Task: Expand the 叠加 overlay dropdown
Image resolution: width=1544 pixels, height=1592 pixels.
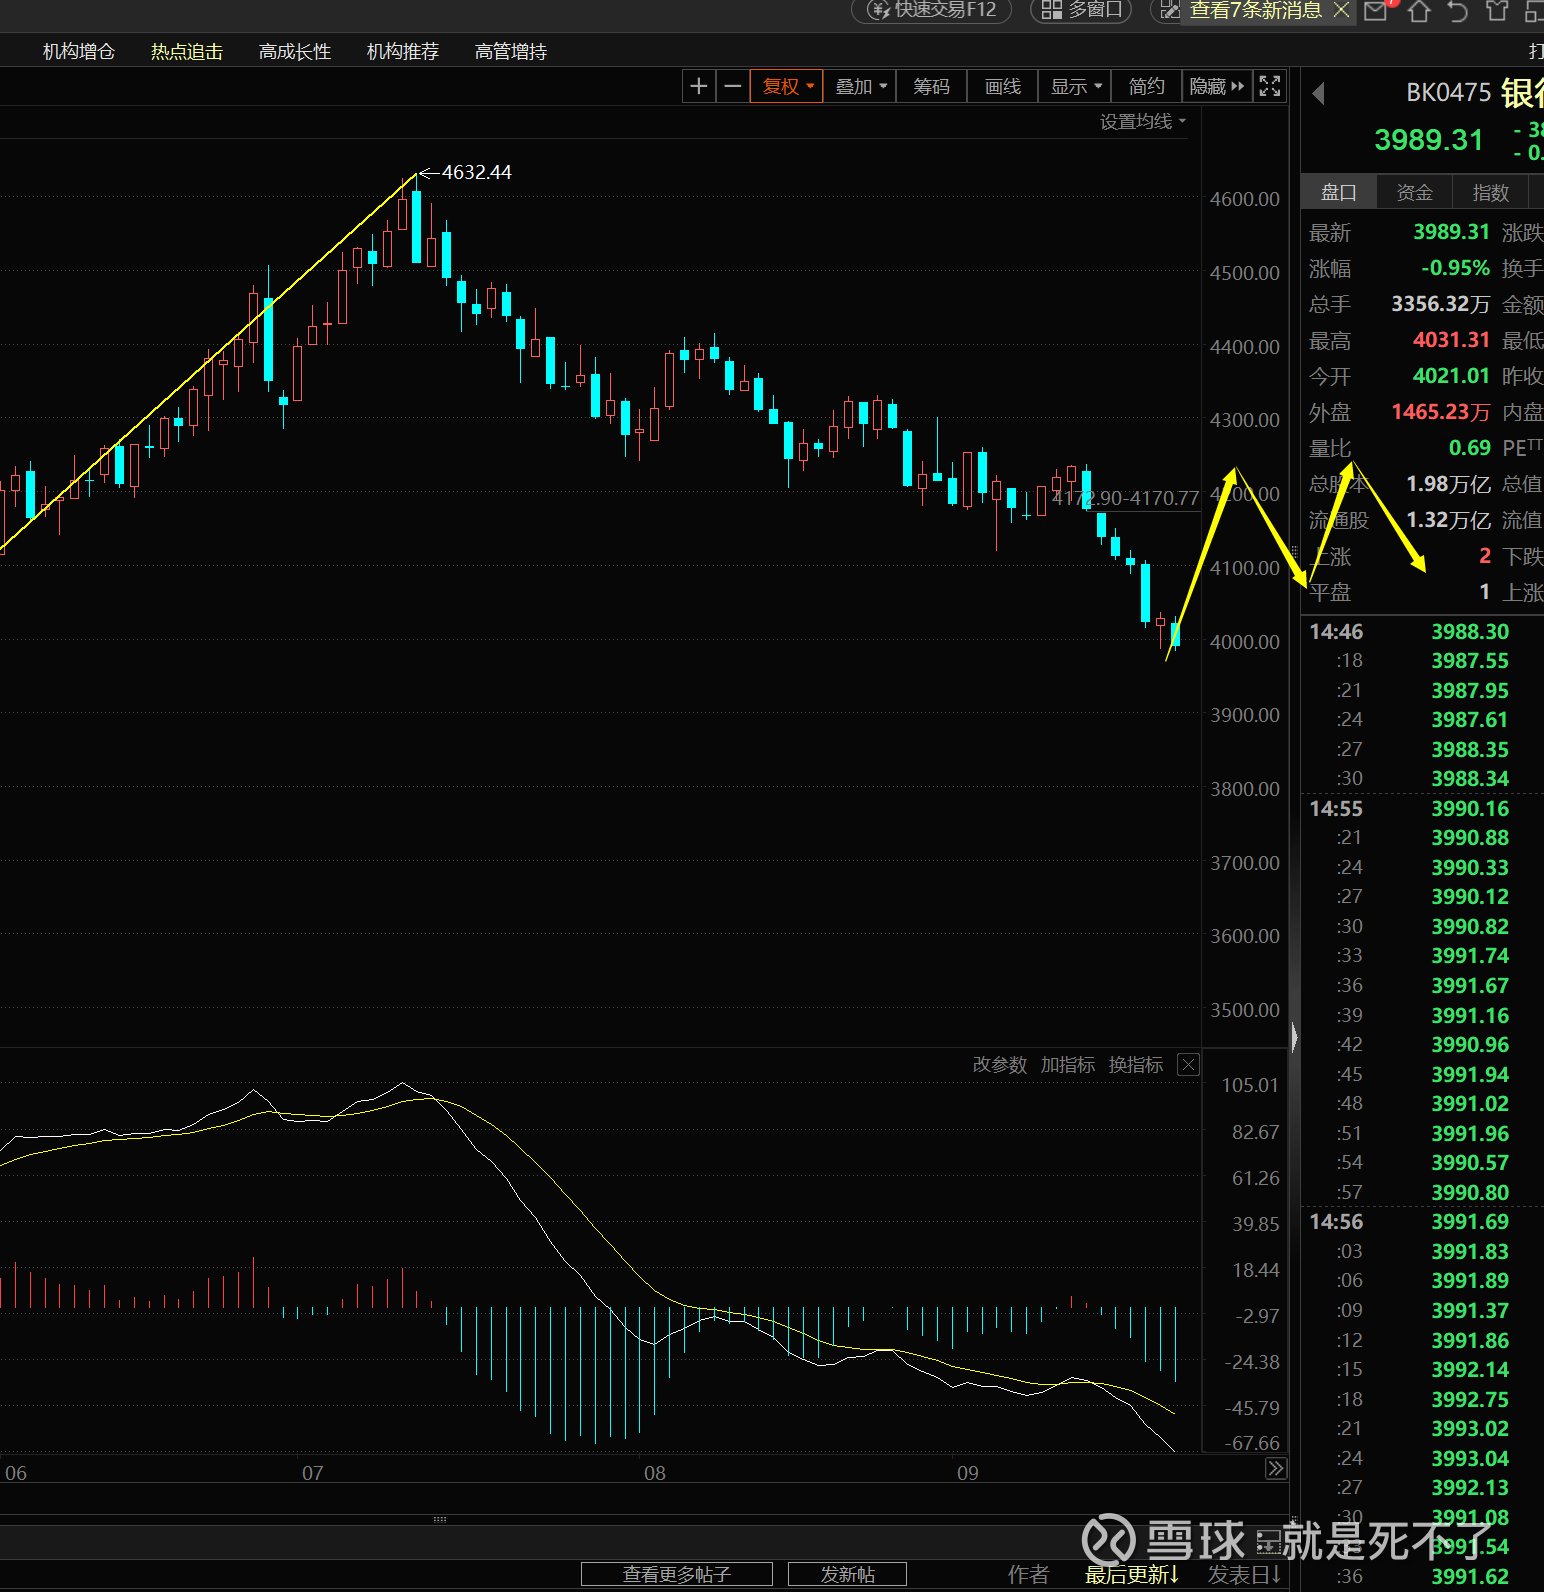Action: coord(860,87)
